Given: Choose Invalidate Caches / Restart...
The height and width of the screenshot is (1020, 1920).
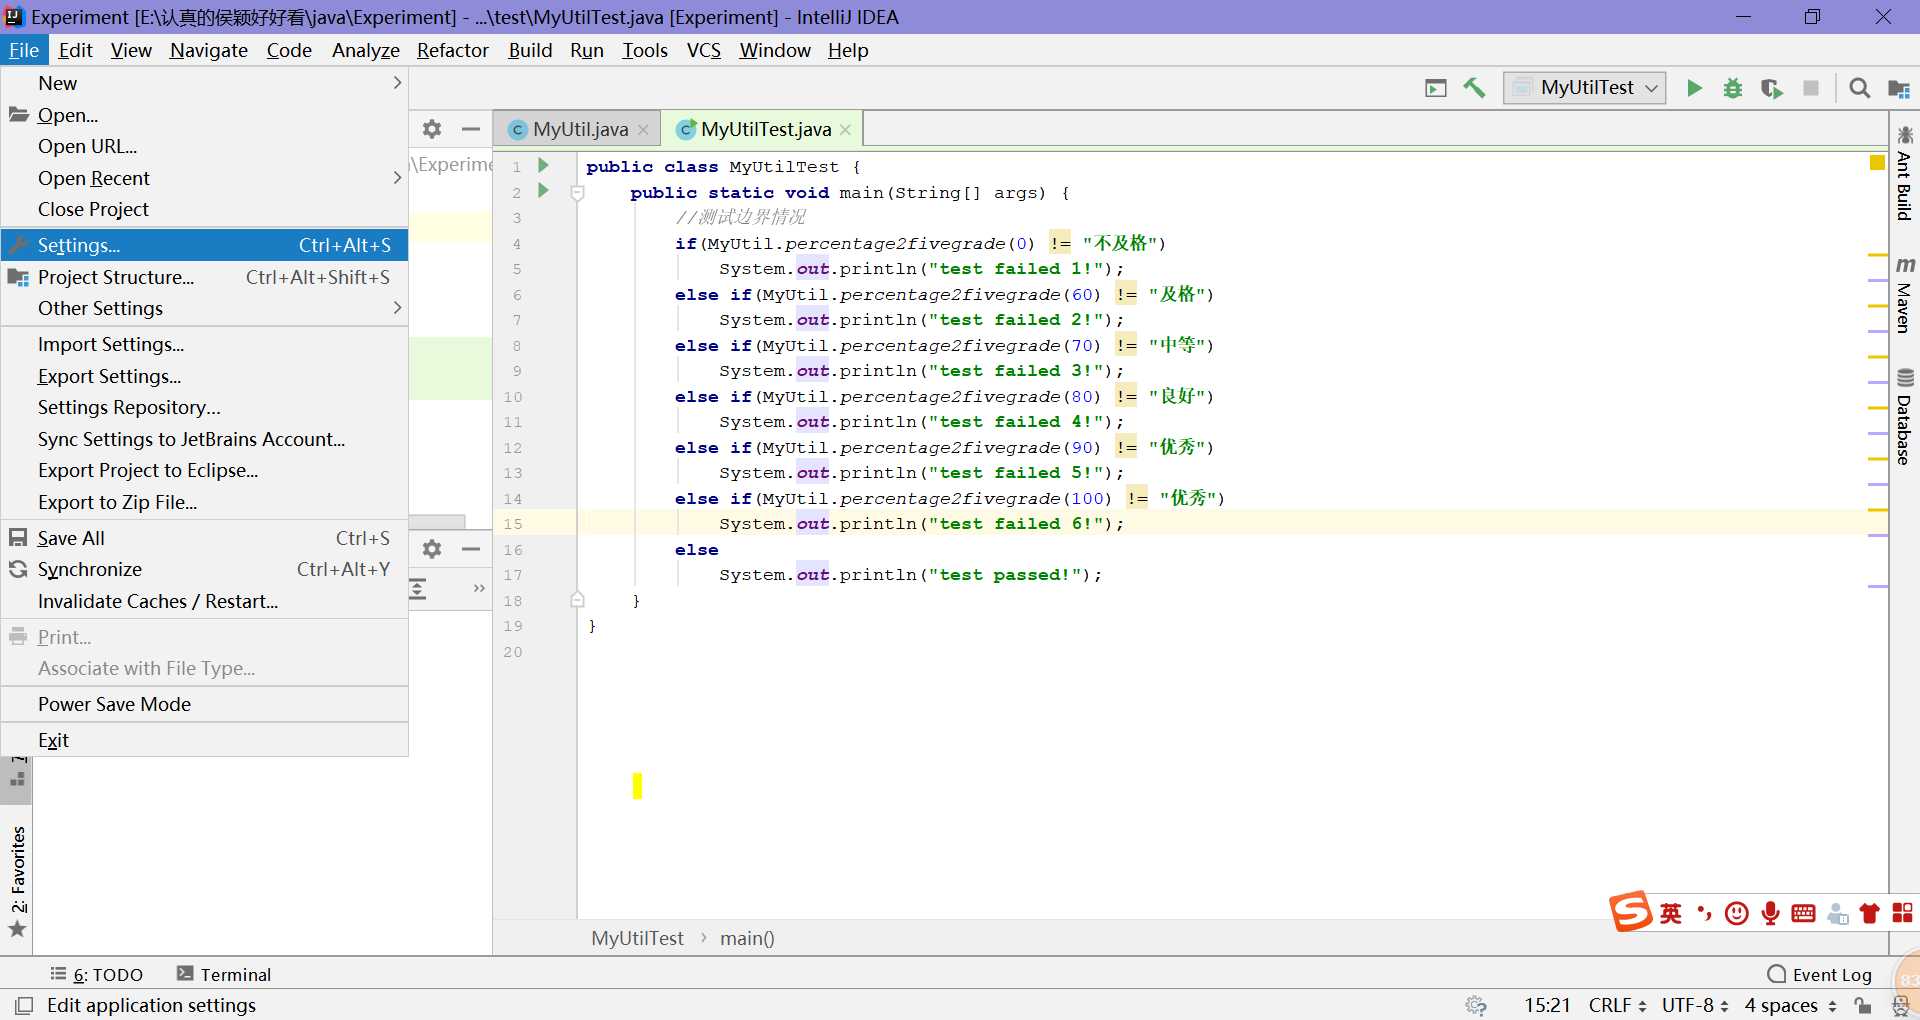Looking at the screenshot, I should pyautogui.click(x=204, y=601).
